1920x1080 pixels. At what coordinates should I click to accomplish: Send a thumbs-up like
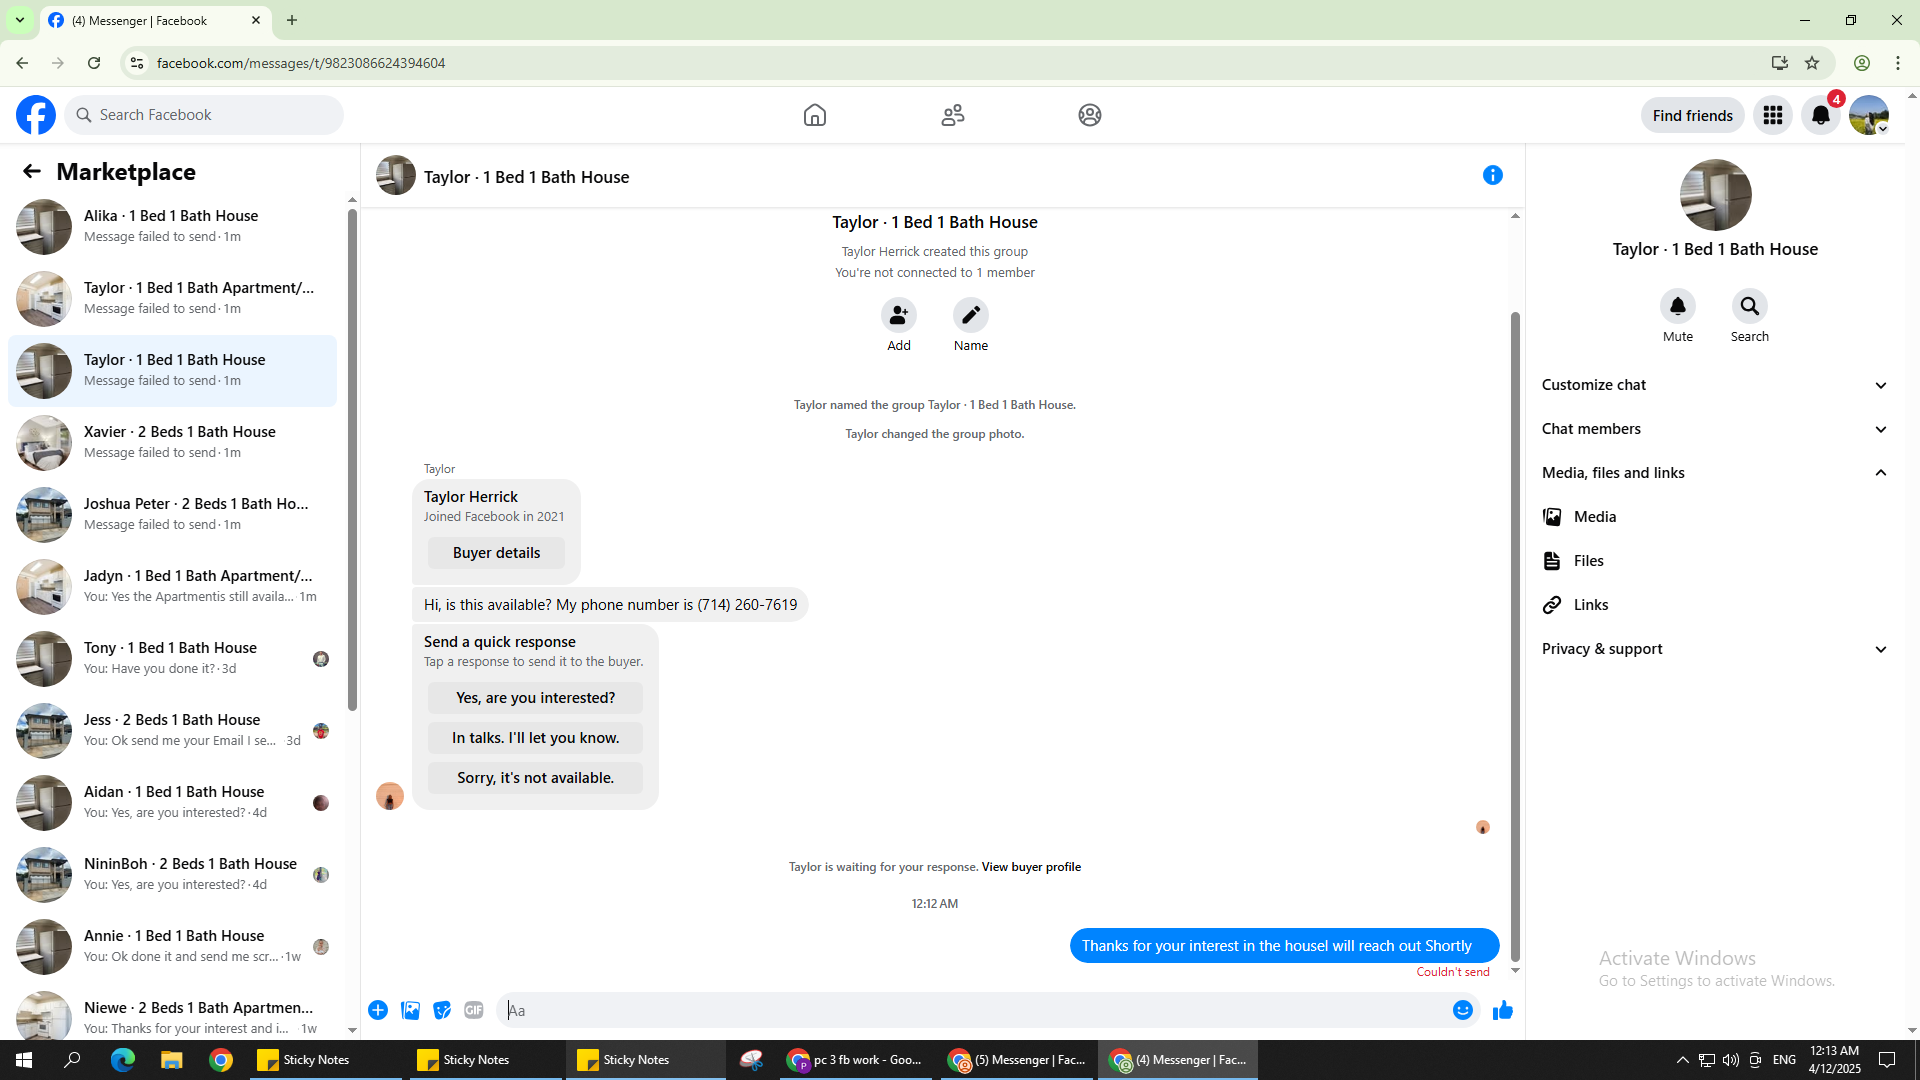click(1503, 1010)
